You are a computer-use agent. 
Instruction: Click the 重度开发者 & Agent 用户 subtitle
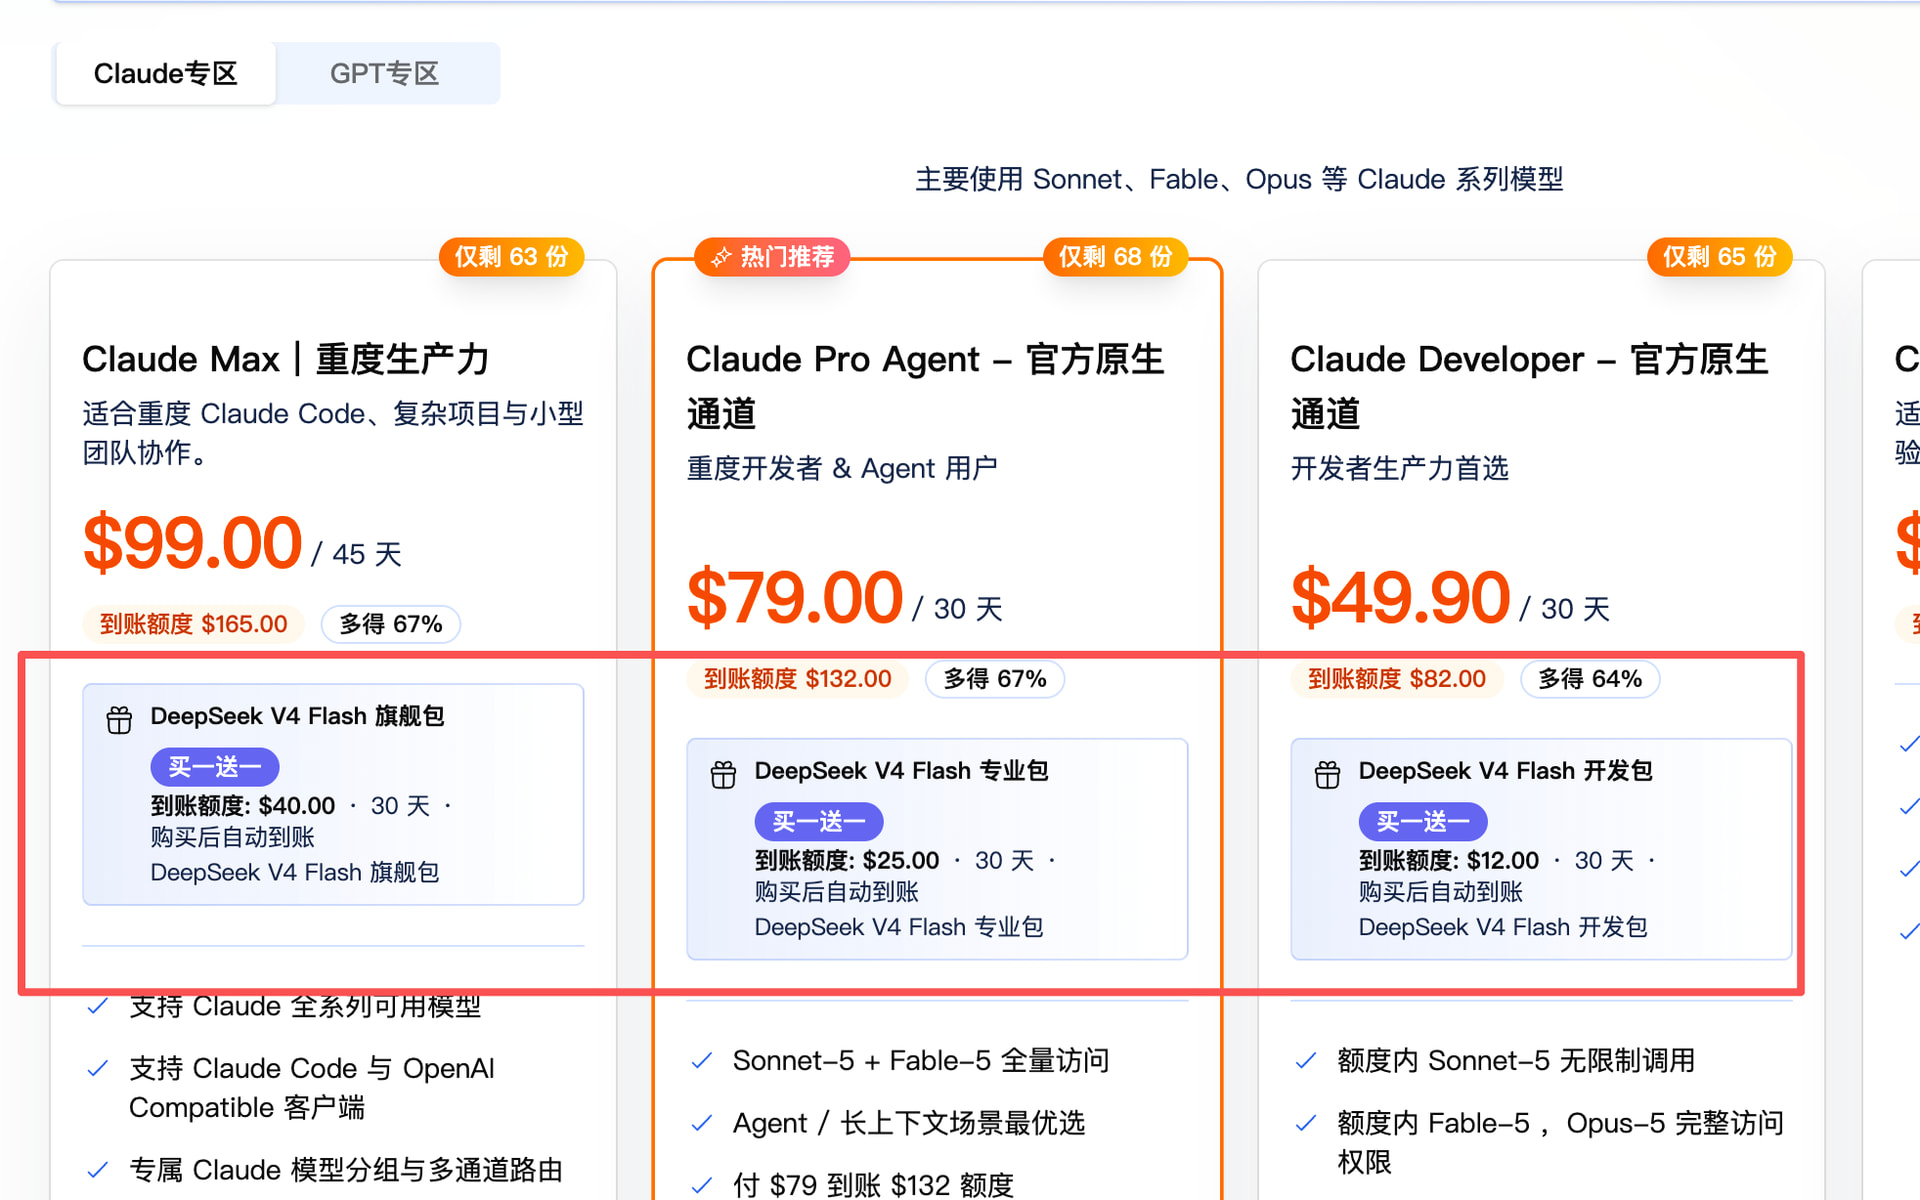(x=842, y=468)
